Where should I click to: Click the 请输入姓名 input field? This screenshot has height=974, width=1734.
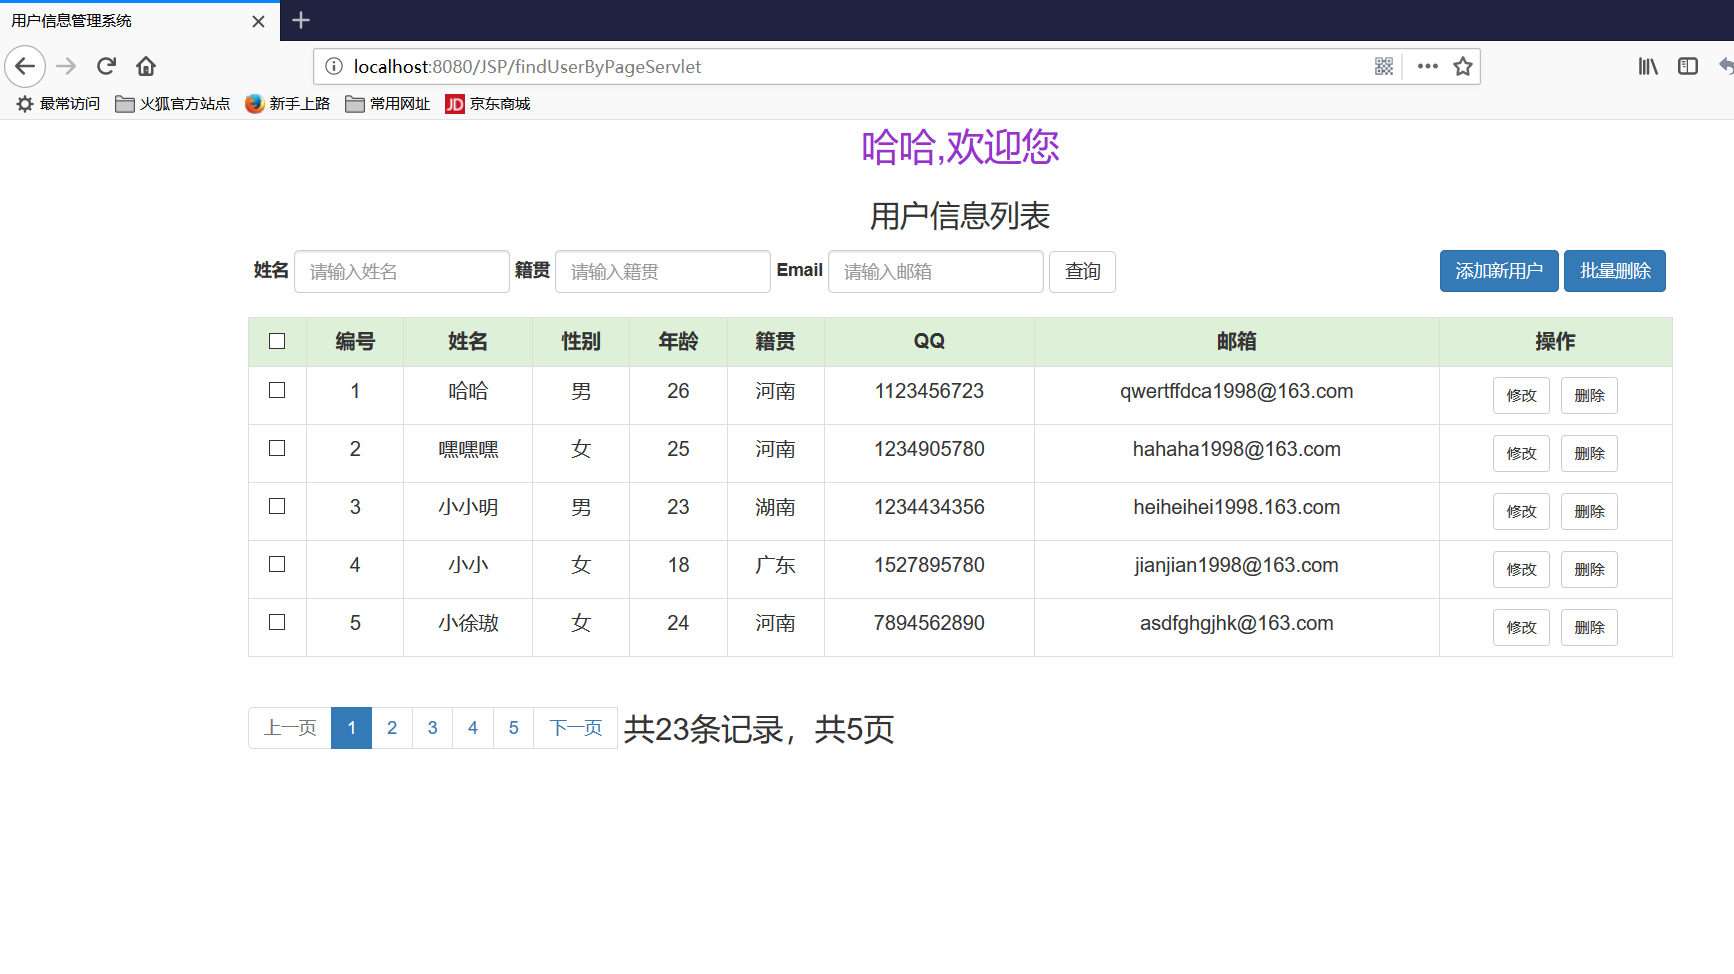tap(401, 271)
